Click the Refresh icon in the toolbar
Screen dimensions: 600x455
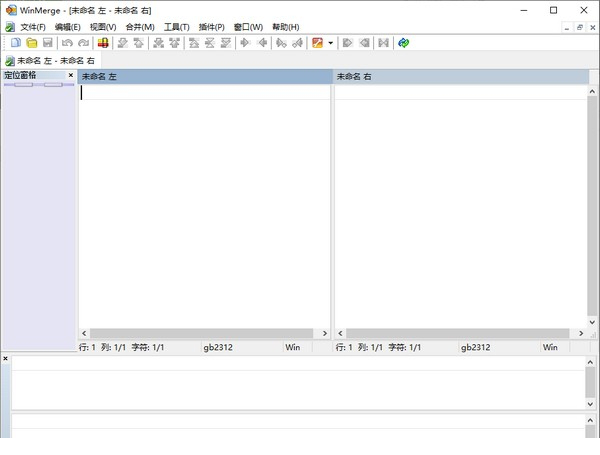pyautogui.click(x=403, y=43)
